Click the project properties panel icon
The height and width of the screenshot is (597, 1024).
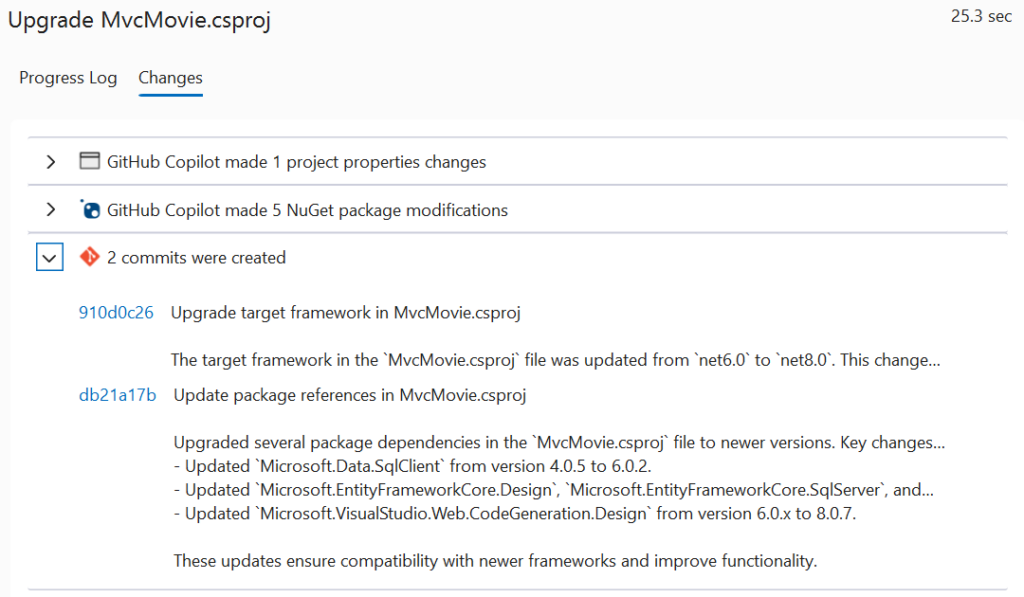click(x=88, y=162)
